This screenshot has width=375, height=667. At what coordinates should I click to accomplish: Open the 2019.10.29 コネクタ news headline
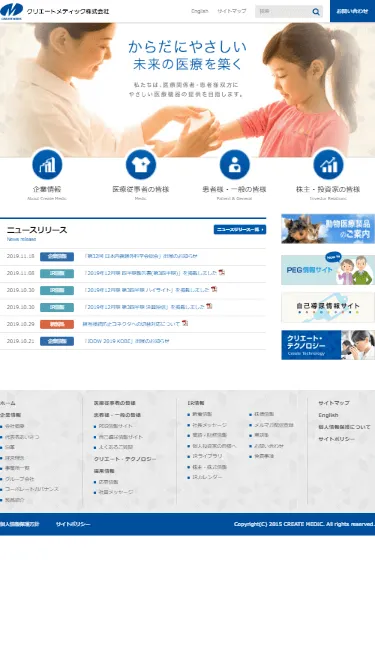coord(131,324)
